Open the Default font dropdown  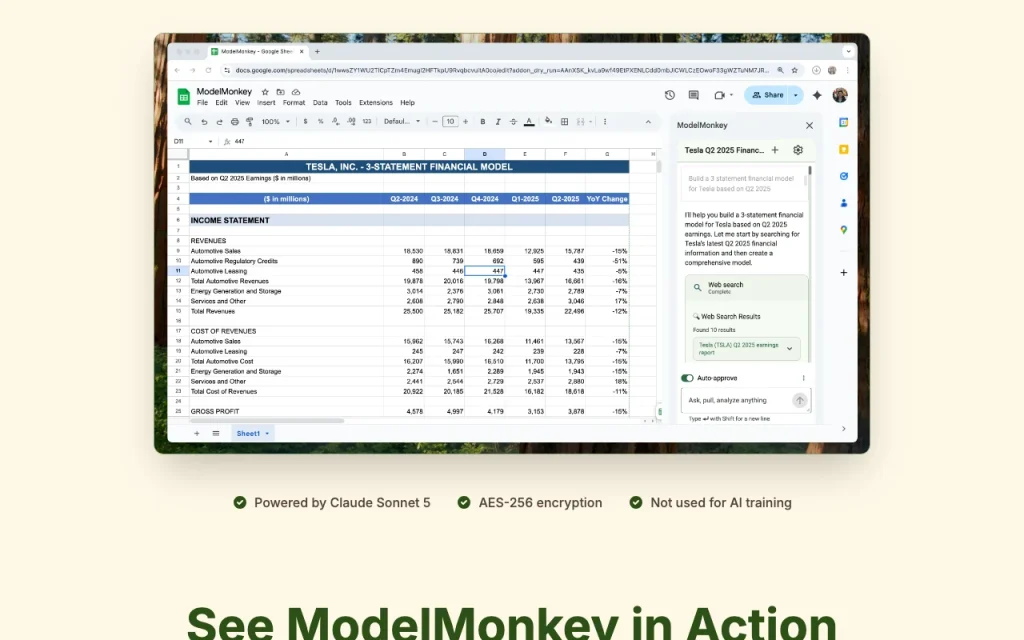[x=402, y=121]
